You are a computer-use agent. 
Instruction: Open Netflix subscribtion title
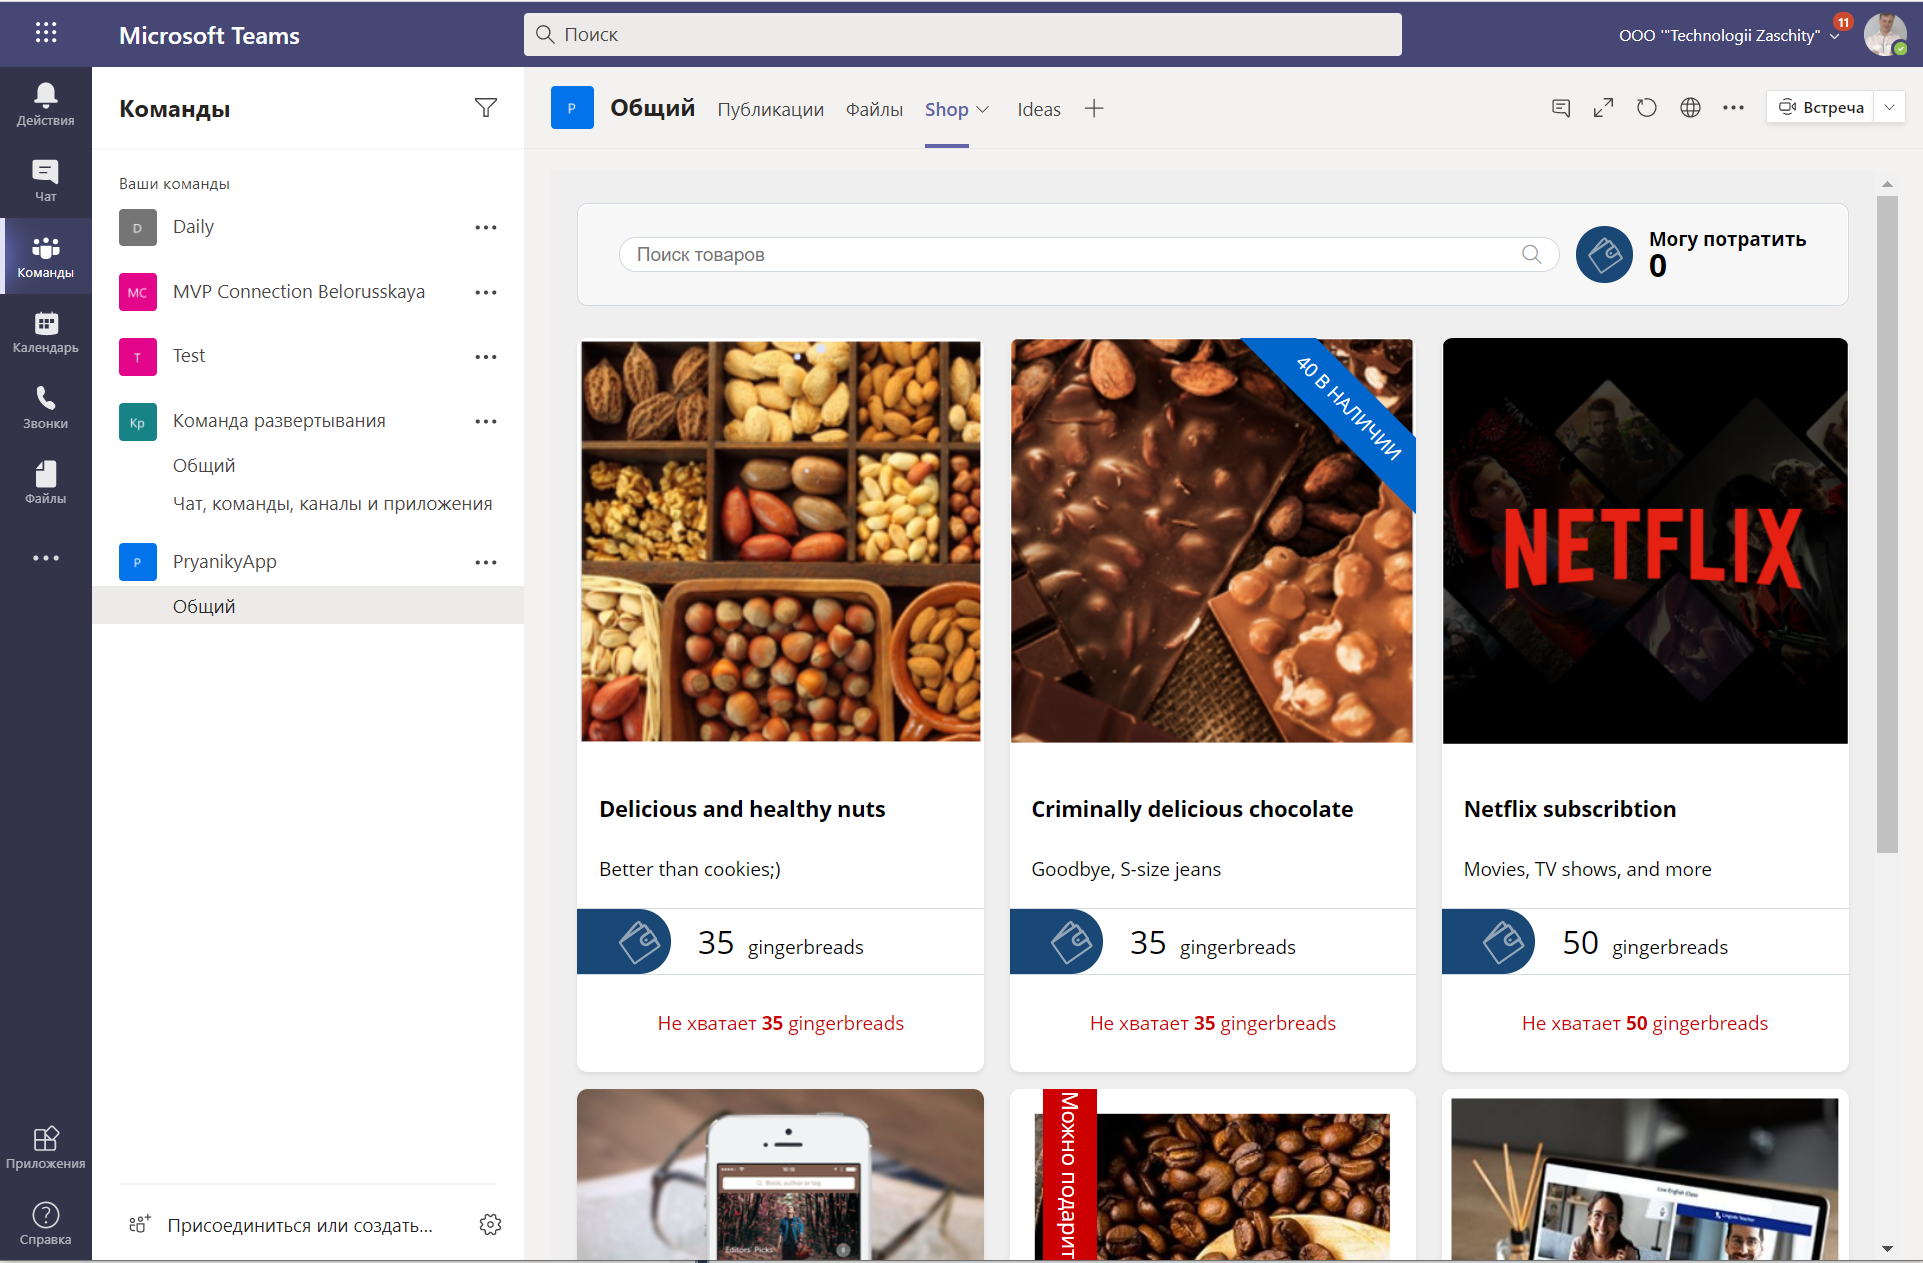point(1570,809)
